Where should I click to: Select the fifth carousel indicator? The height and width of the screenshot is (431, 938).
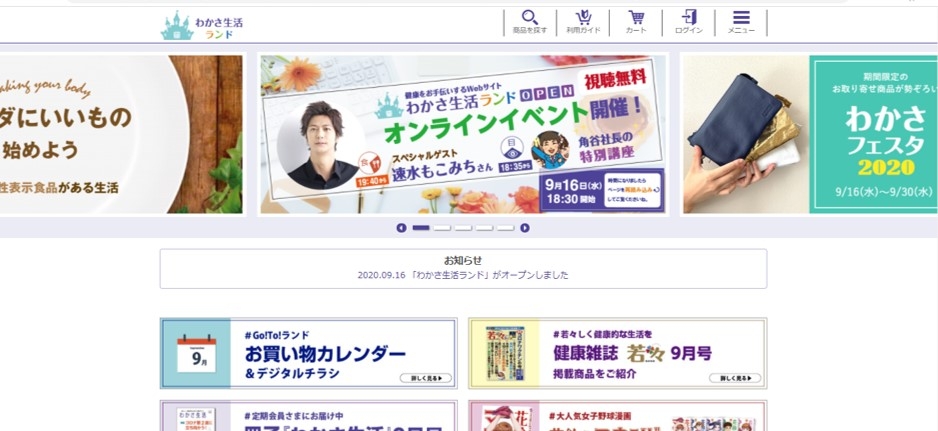[x=505, y=228]
